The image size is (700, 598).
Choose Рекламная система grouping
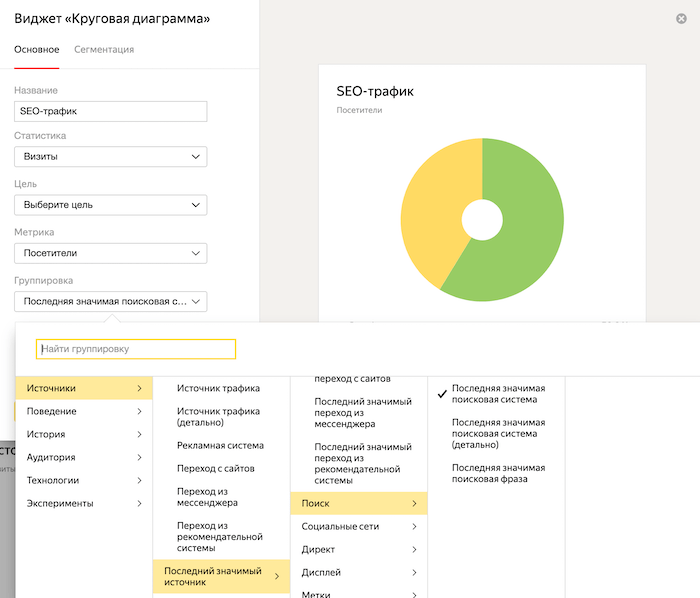(x=220, y=445)
